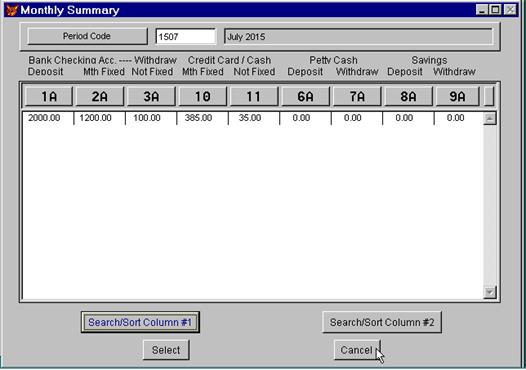Select column header 11
Screen dimensions: 526x370
254,97
